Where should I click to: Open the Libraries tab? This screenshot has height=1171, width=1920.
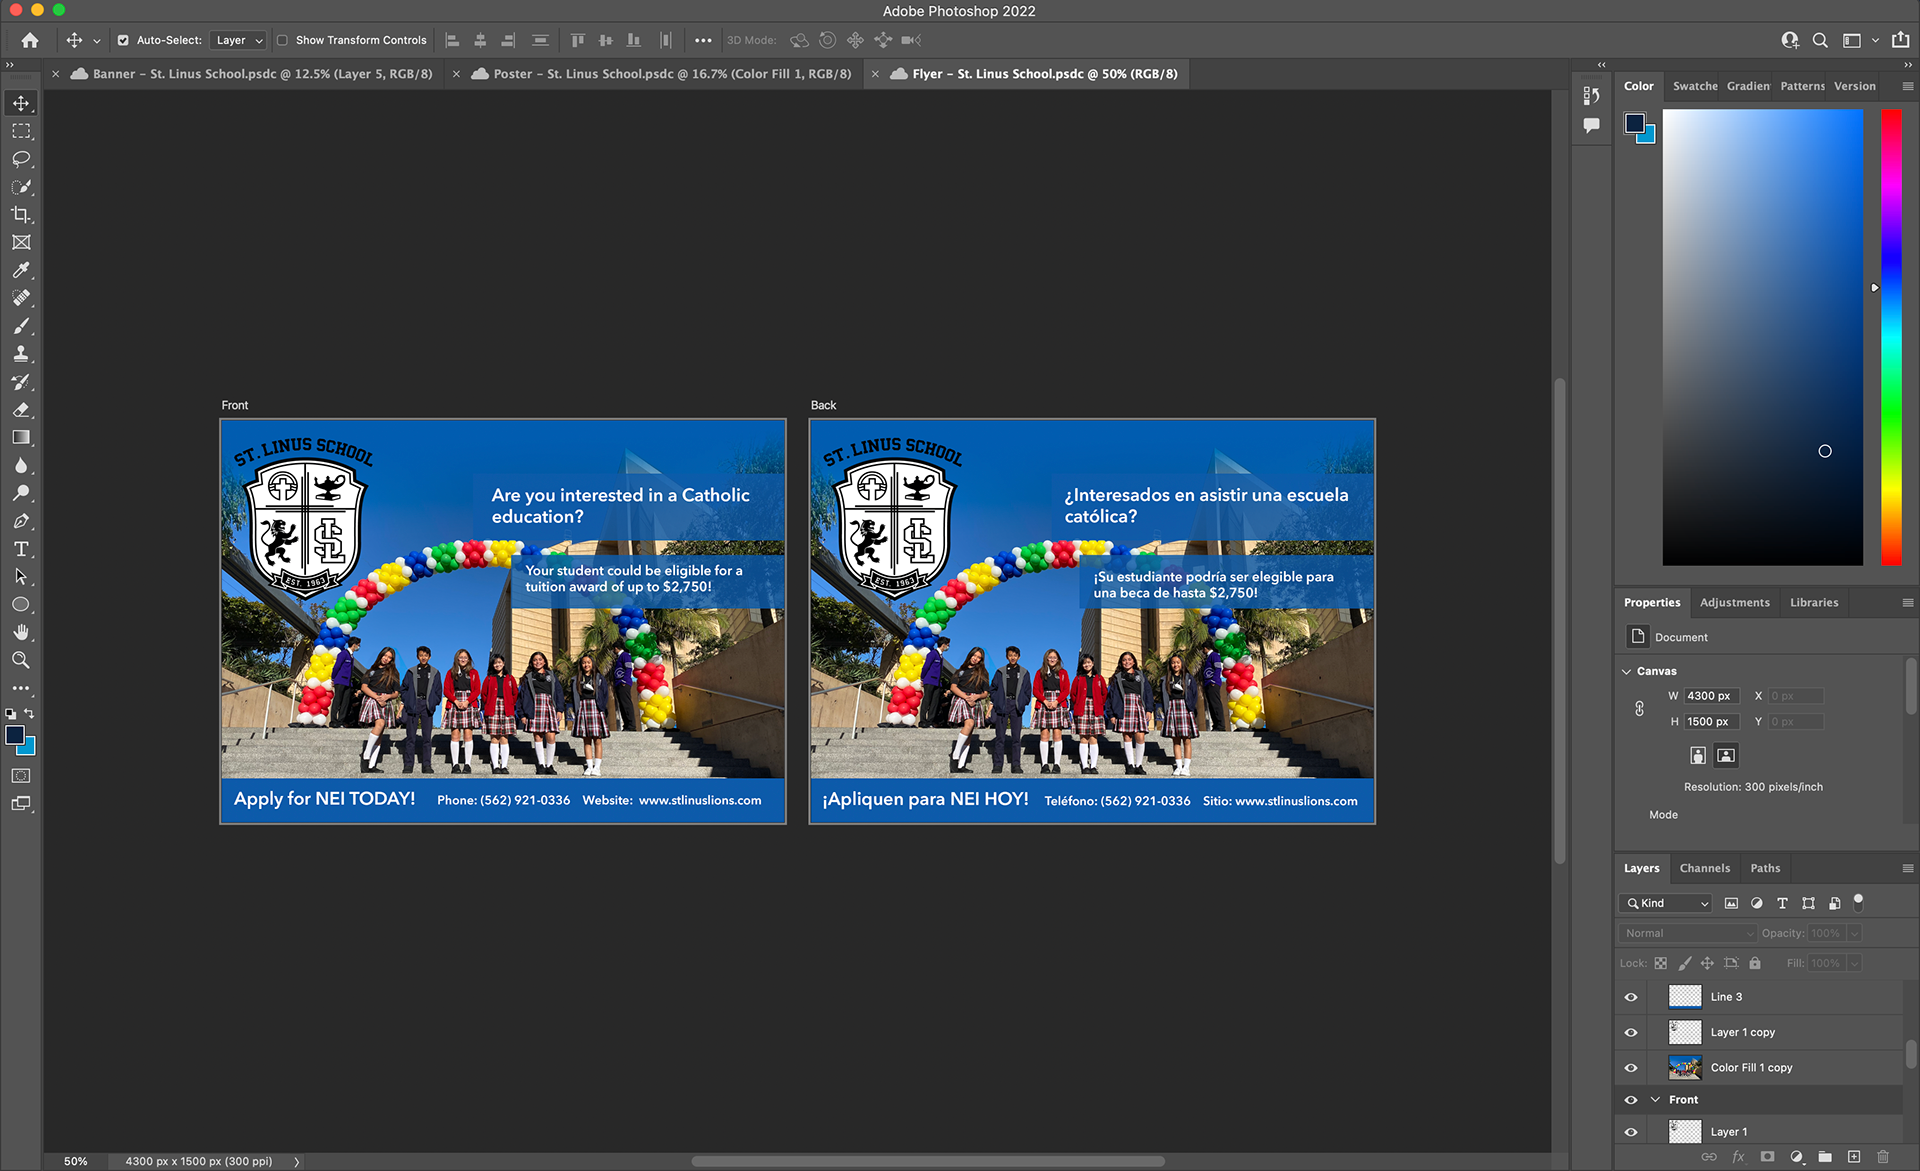1814,602
